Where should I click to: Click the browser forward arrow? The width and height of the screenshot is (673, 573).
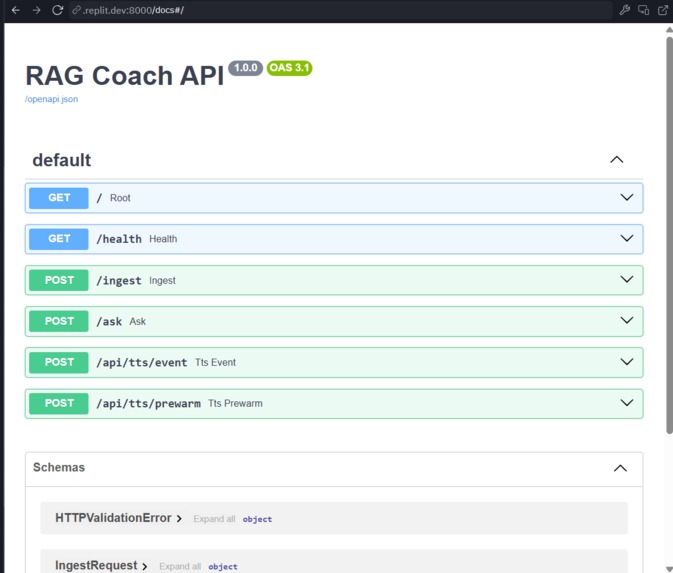point(36,10)
